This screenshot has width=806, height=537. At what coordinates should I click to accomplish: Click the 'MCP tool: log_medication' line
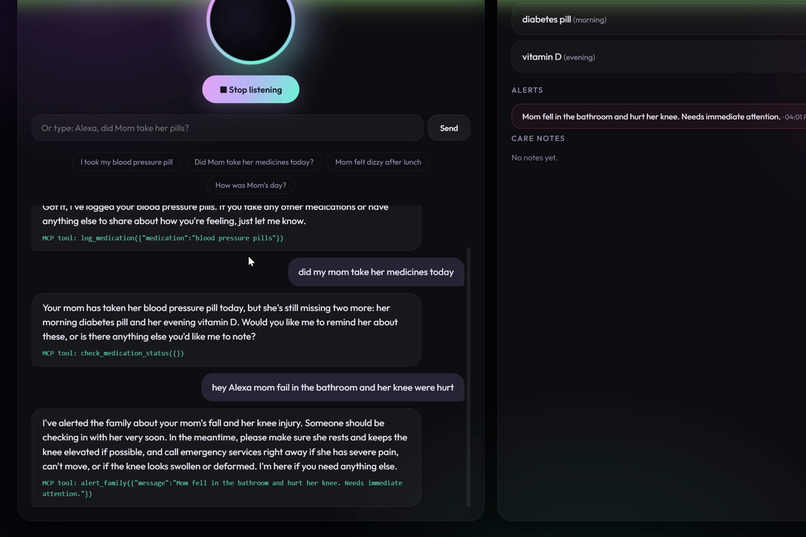(163, 238)
